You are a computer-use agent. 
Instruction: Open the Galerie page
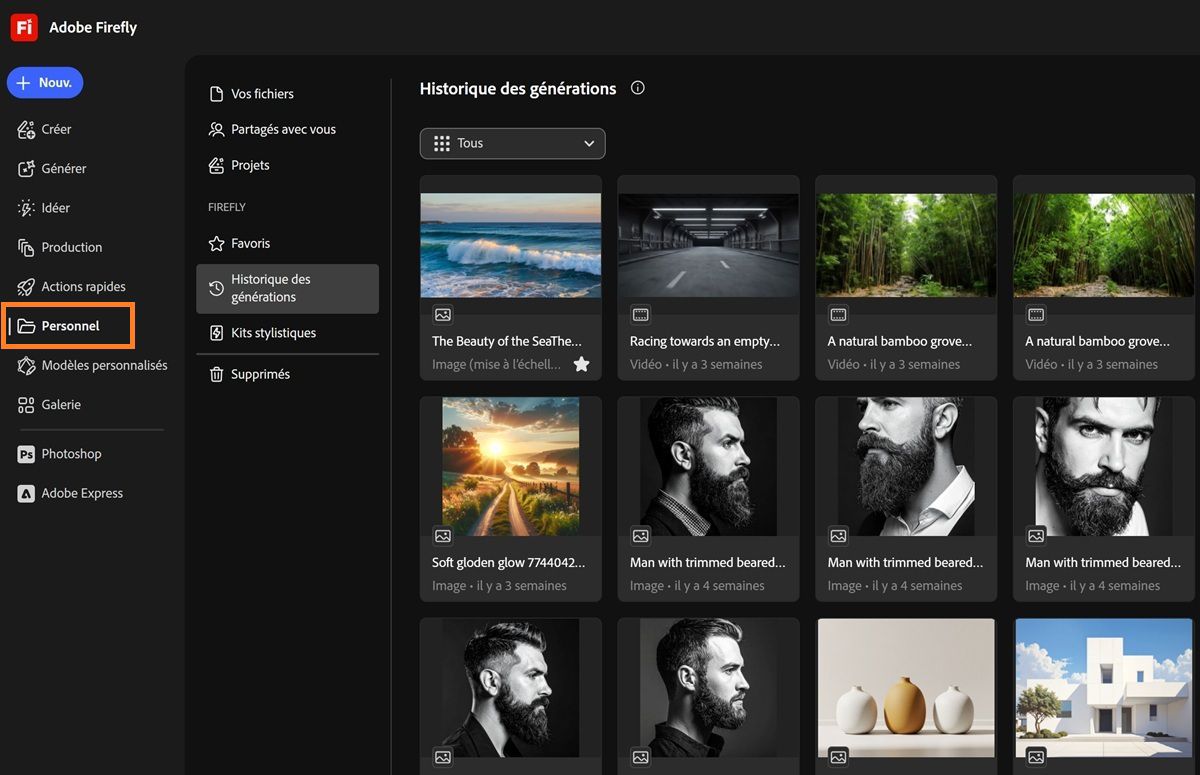pyautogui.click(x=61, y=404)
